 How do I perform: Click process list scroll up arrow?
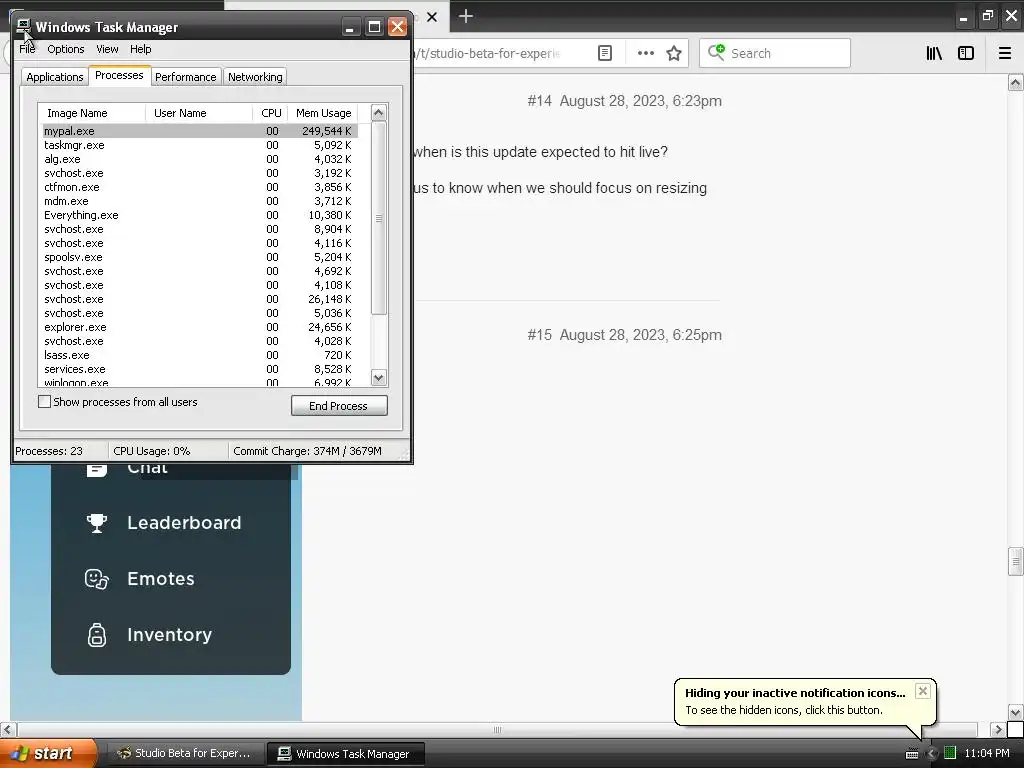[379, 112]
